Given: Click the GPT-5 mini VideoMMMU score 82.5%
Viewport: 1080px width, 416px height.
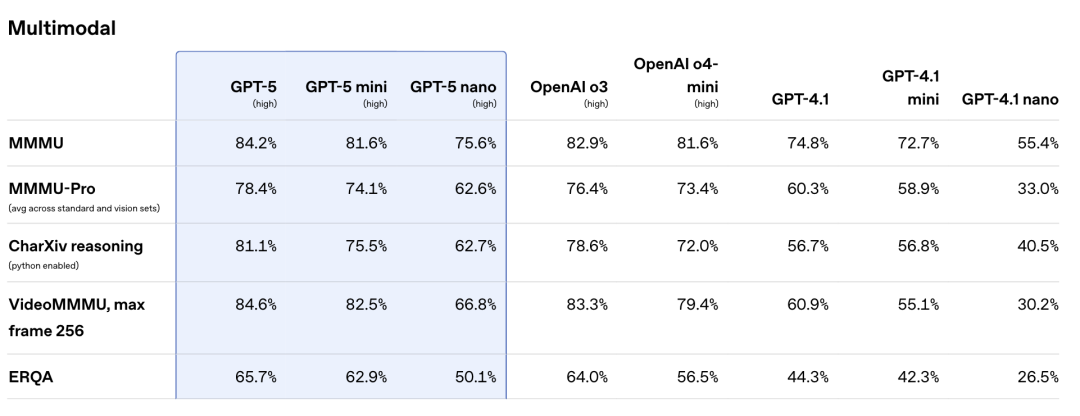Looking at the screenshot, I should [366, 304].
